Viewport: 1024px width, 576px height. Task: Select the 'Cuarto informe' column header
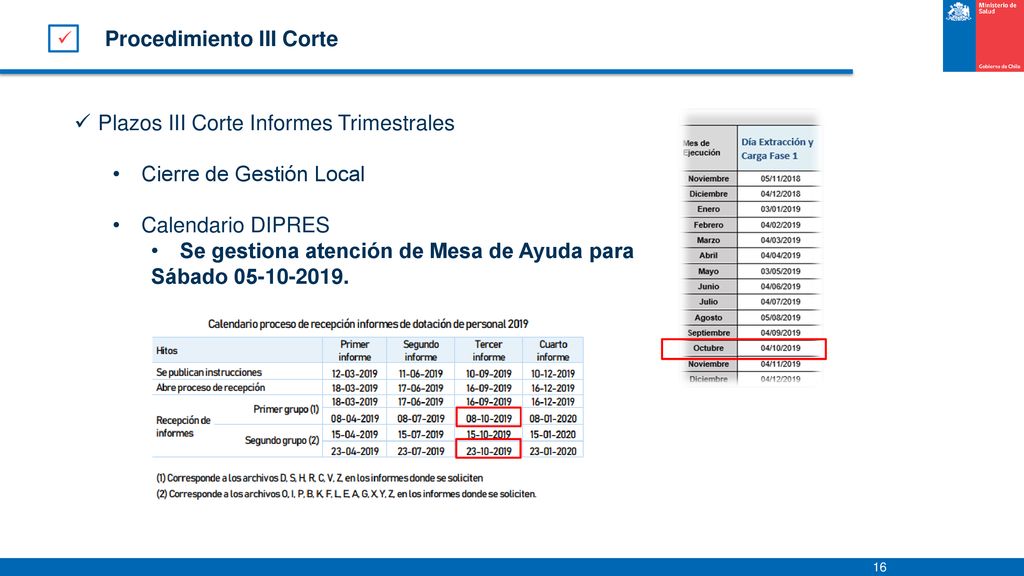[553, 351]
